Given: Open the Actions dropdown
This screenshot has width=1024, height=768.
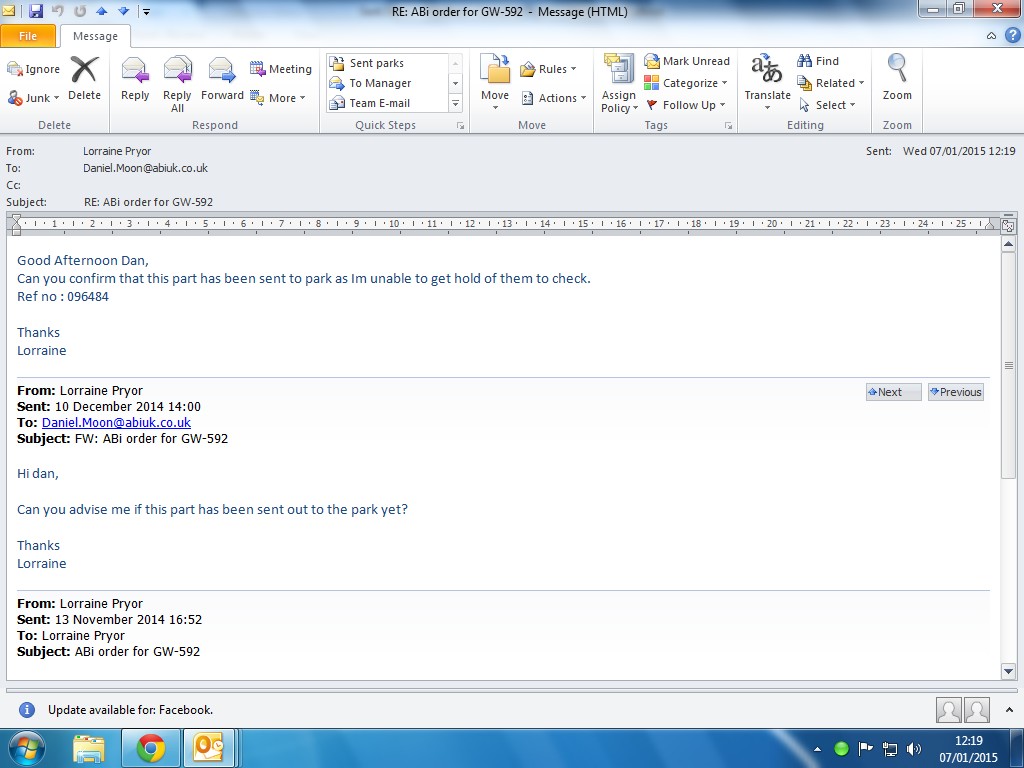Looking at the screenshot, I should point(553,98).
